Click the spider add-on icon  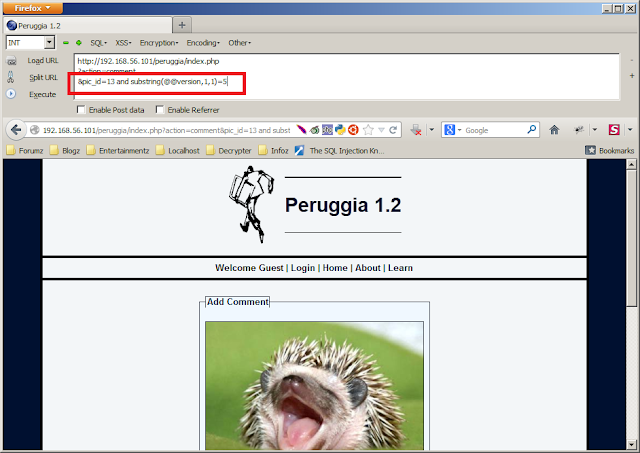pyautogui.click(x=579, y=130)
